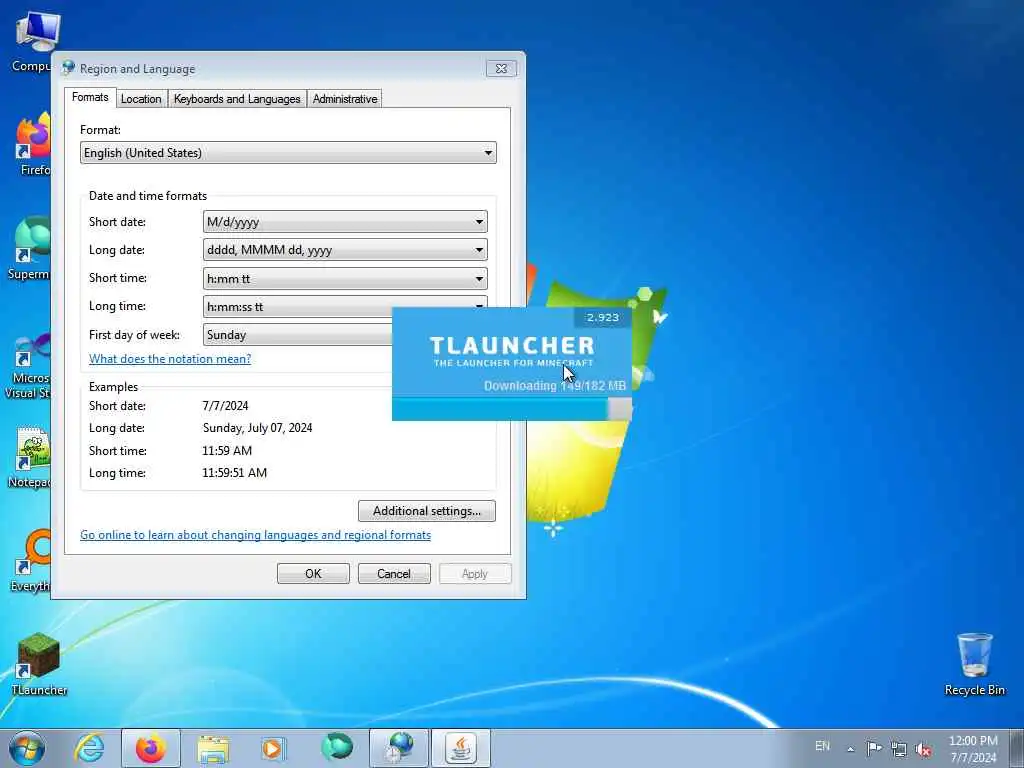Viewport: 1024px width, 768px height.
Task: Open the Supermium desktop shortcut
Action: (x=31, y=248)
